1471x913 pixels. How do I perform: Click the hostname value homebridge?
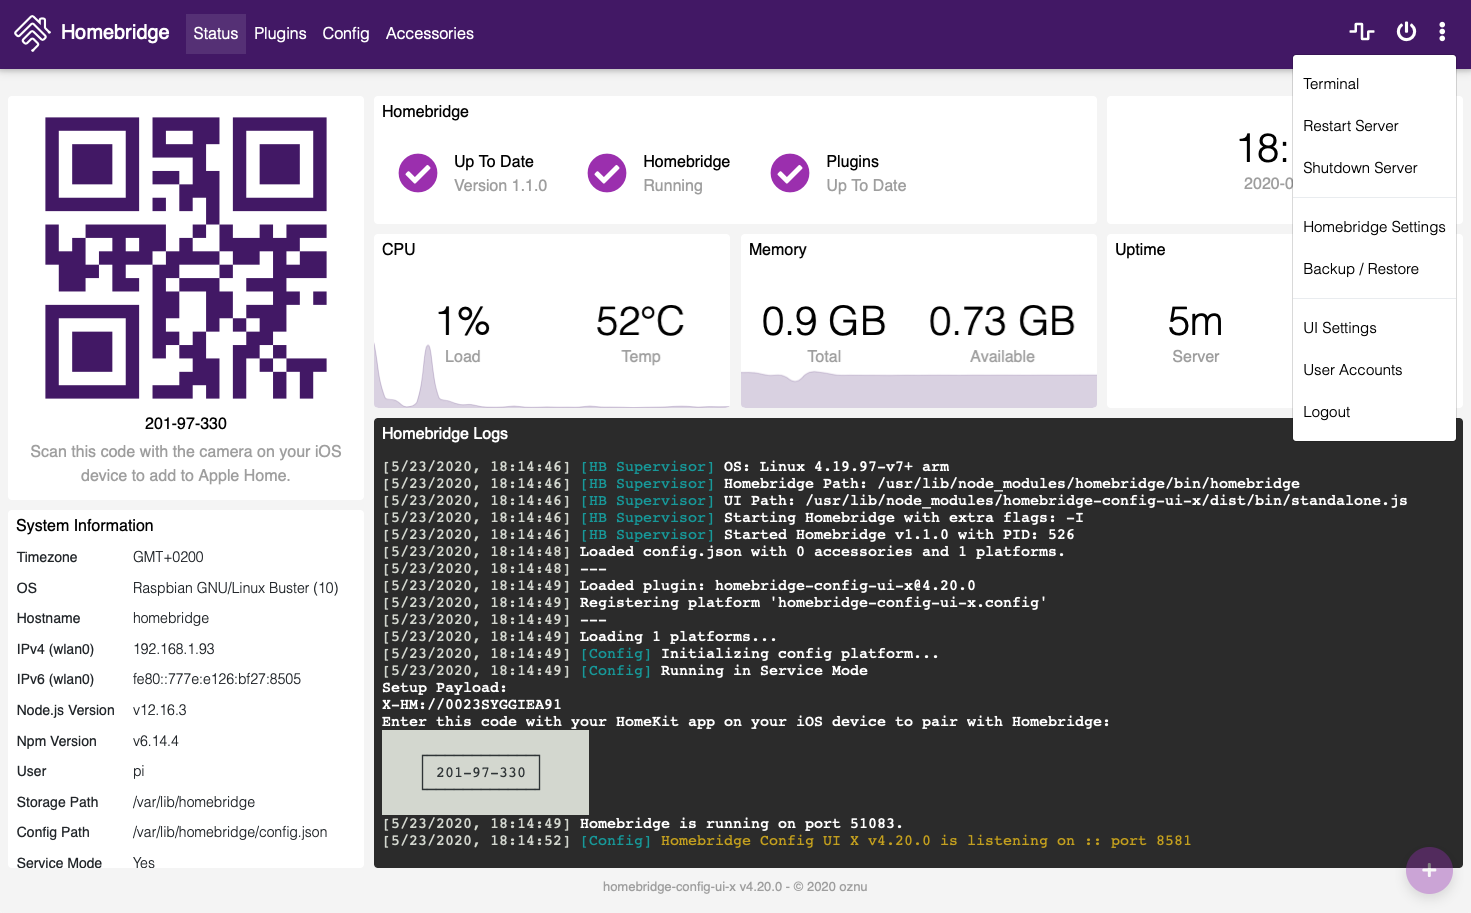tap(171, 618)
